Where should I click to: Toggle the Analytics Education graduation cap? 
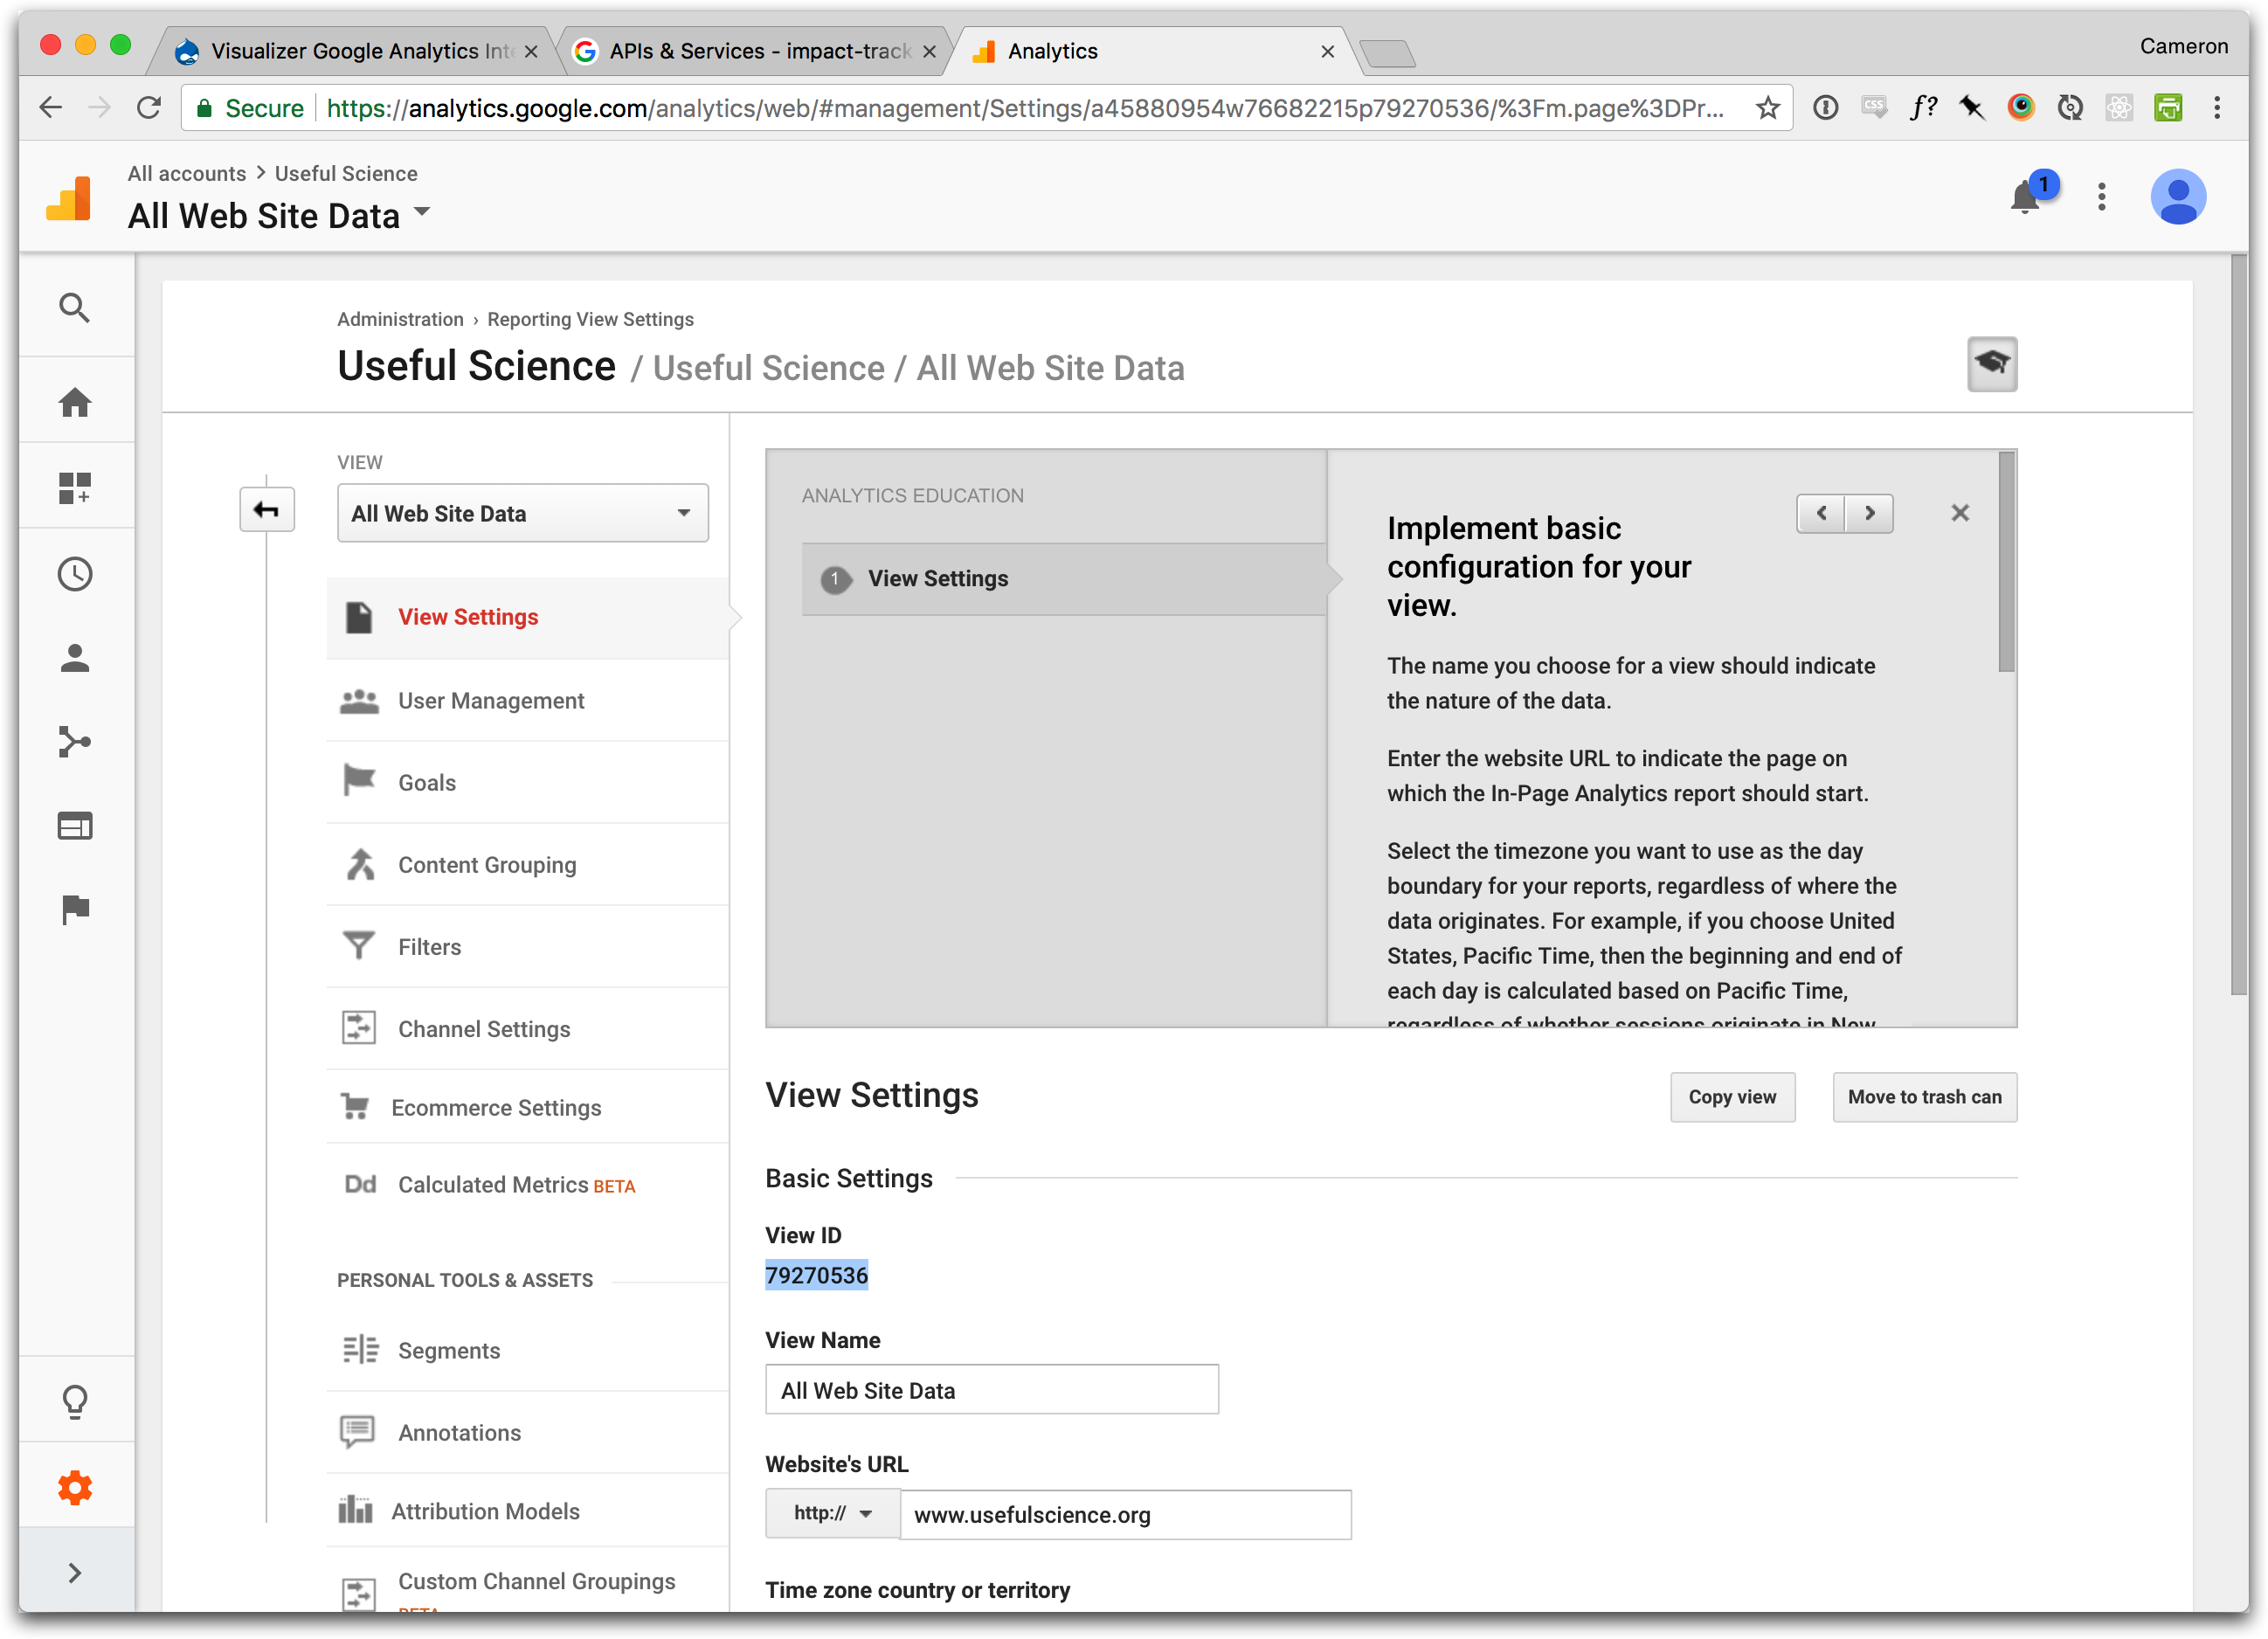1991,364
